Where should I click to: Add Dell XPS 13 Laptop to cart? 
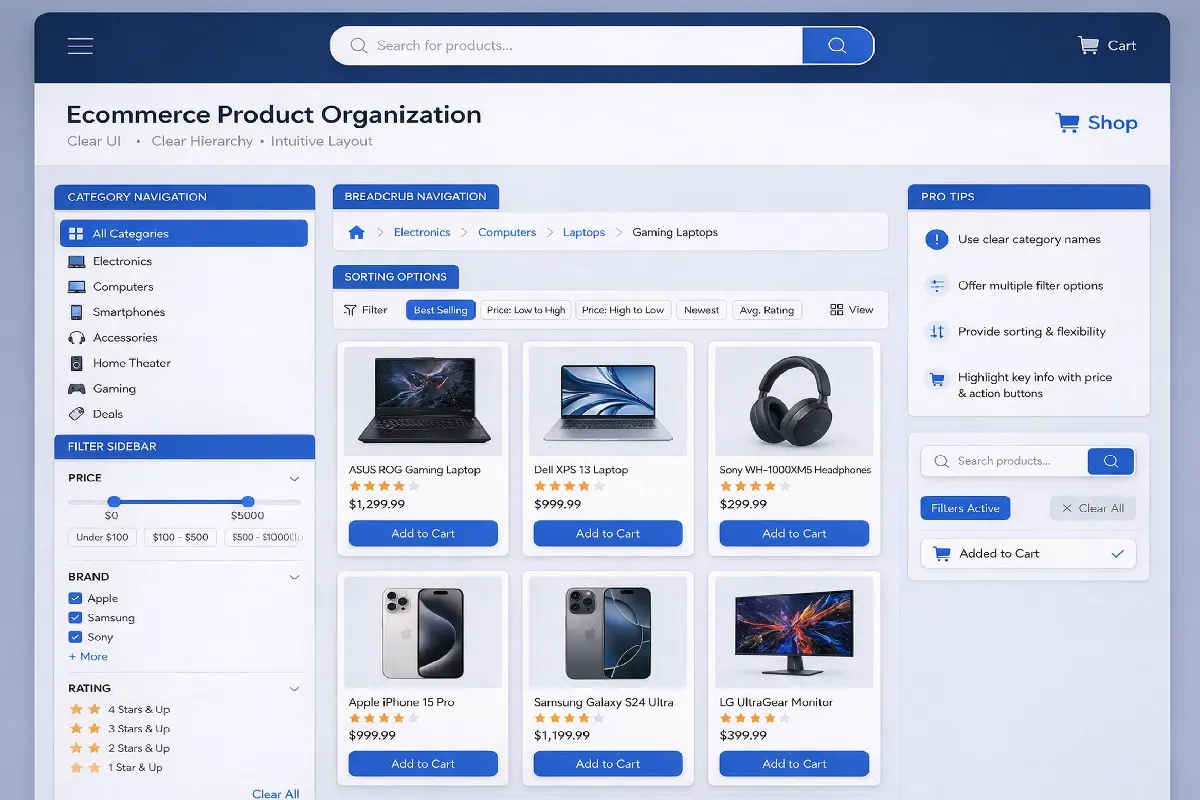click(x=608, y=533)
